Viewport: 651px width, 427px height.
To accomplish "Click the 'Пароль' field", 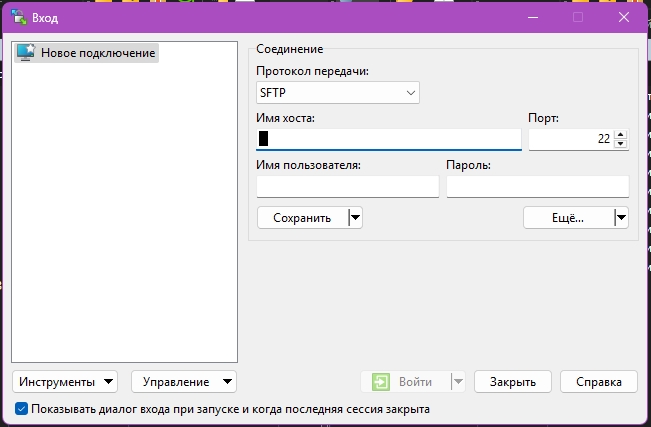I will [x=538, y=186].
